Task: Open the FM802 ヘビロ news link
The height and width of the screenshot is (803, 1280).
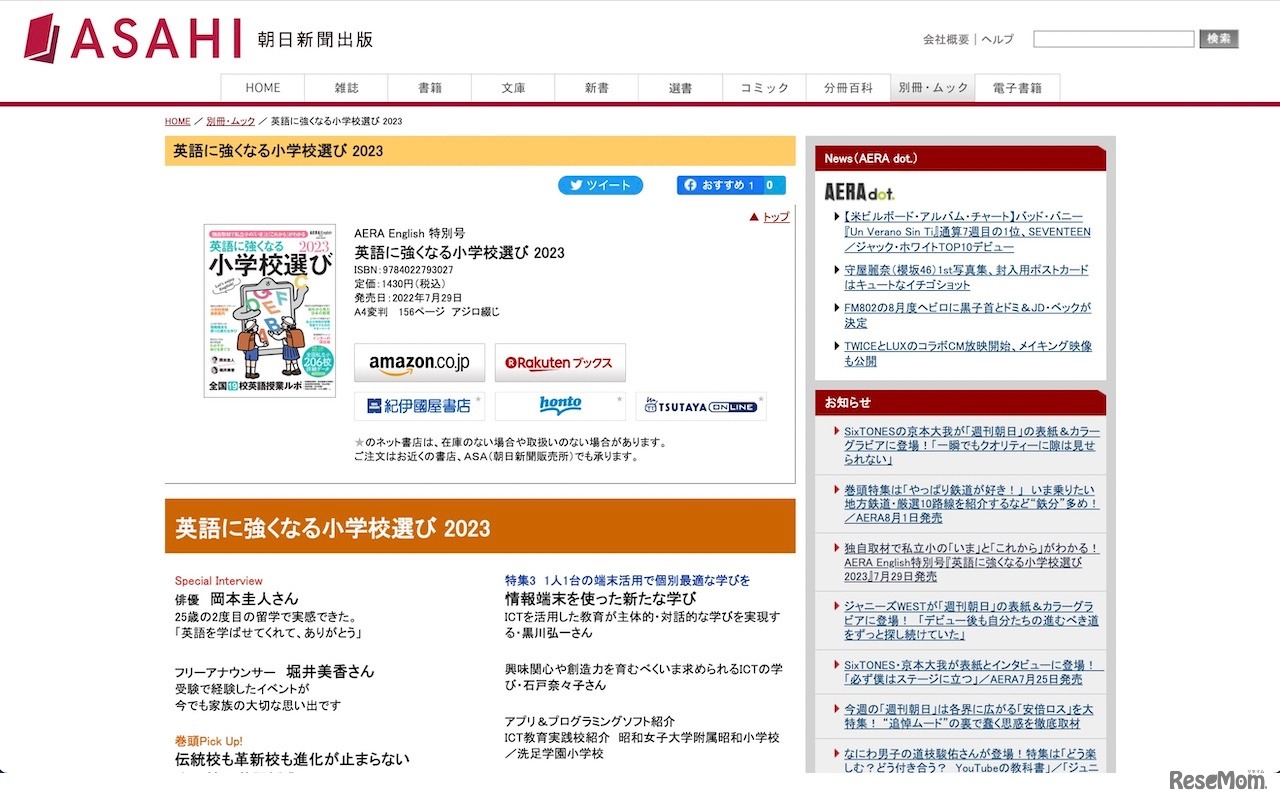Action: click(967, 315)
